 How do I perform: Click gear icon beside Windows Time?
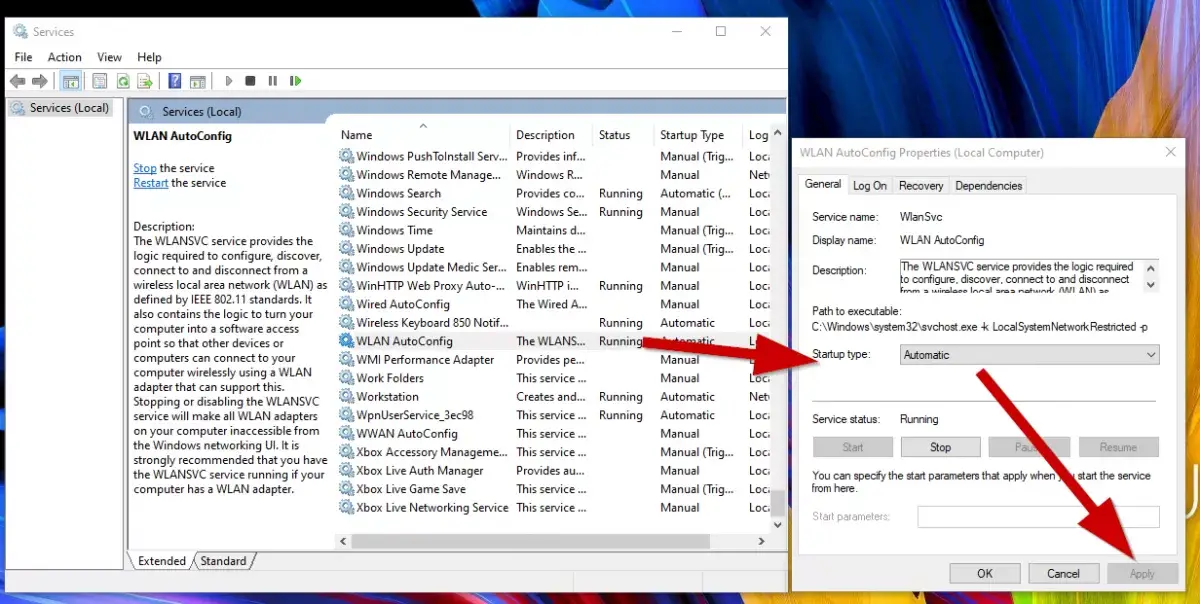point(347,230)
